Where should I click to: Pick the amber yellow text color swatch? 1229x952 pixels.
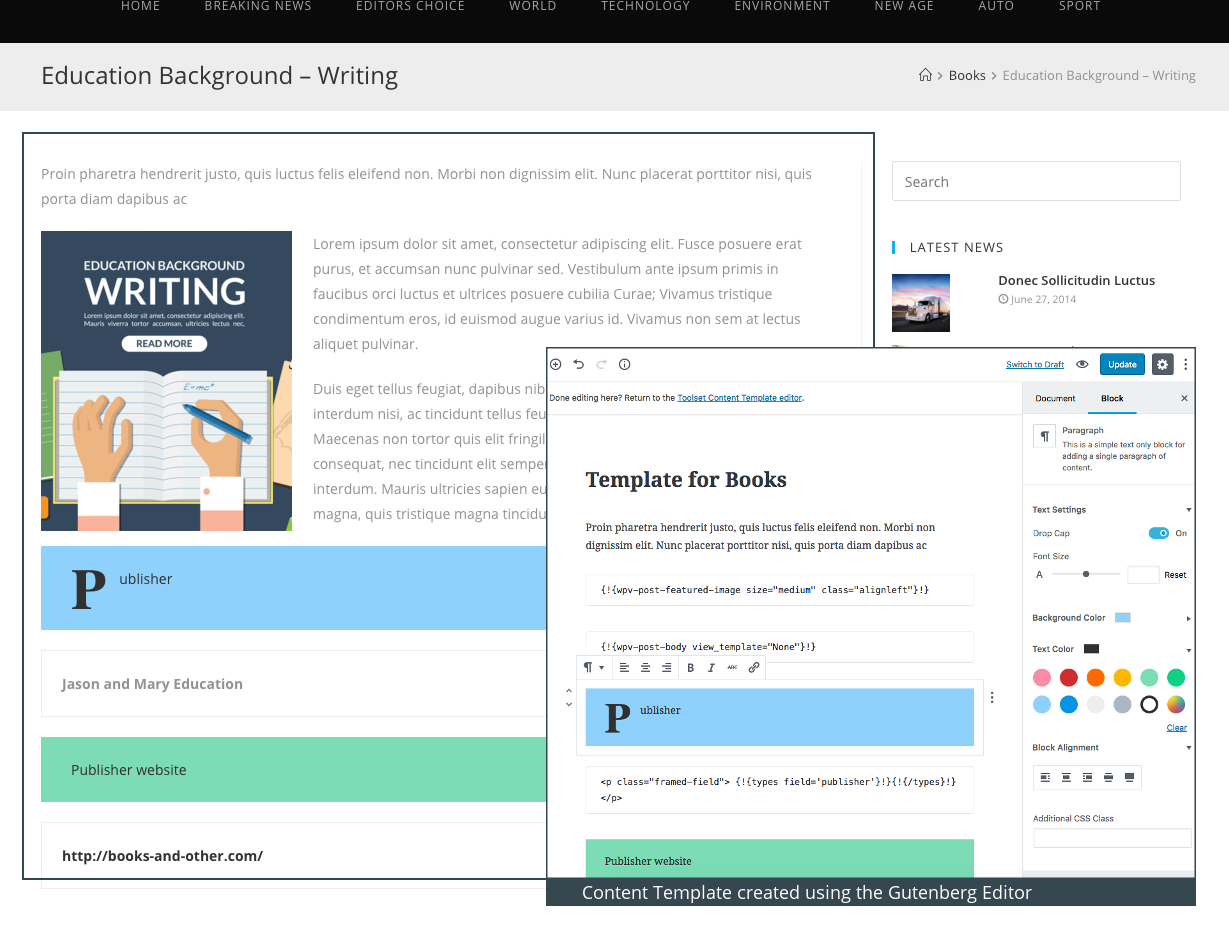1122,677
